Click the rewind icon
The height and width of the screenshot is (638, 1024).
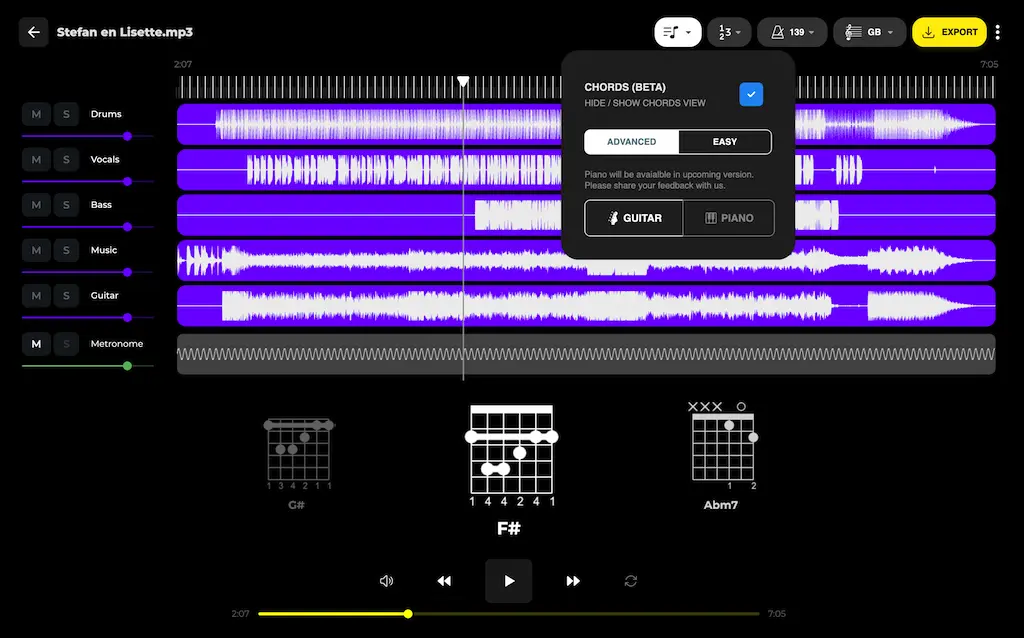(444, 581)
